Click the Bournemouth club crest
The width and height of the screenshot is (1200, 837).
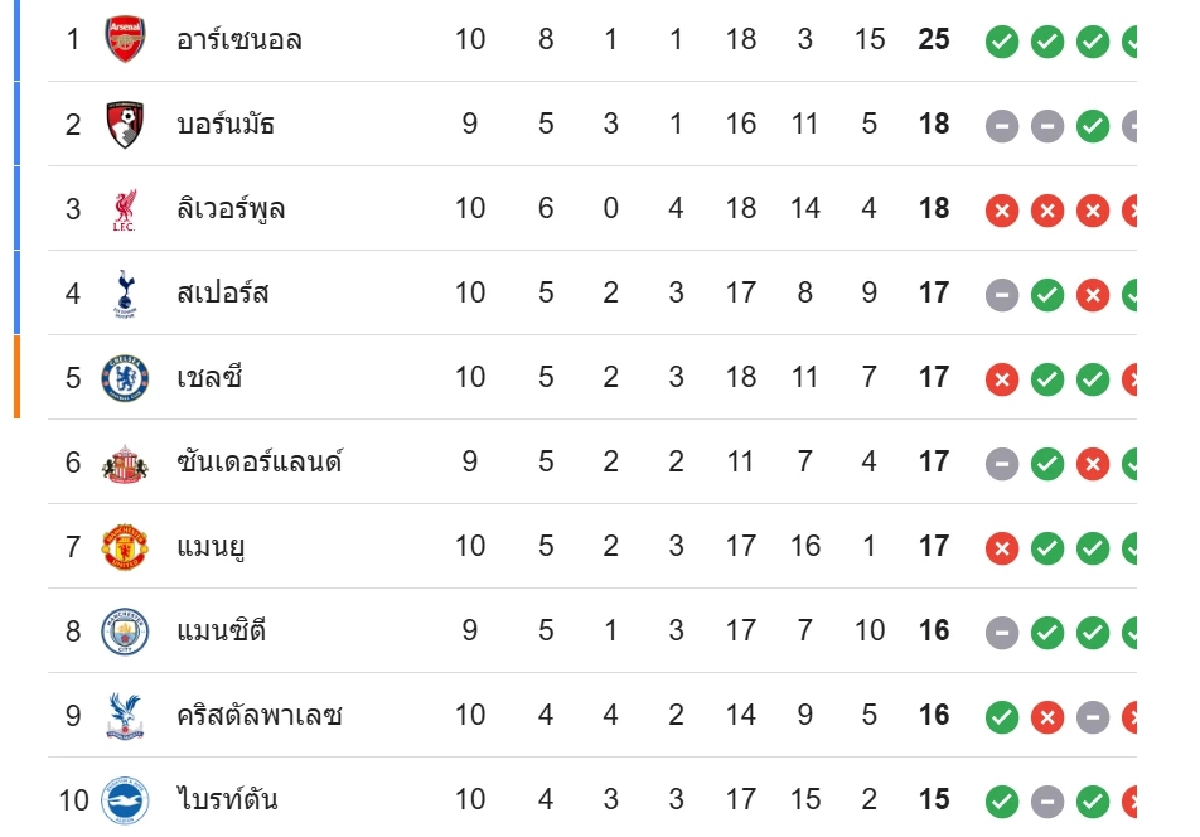(125, 125)
